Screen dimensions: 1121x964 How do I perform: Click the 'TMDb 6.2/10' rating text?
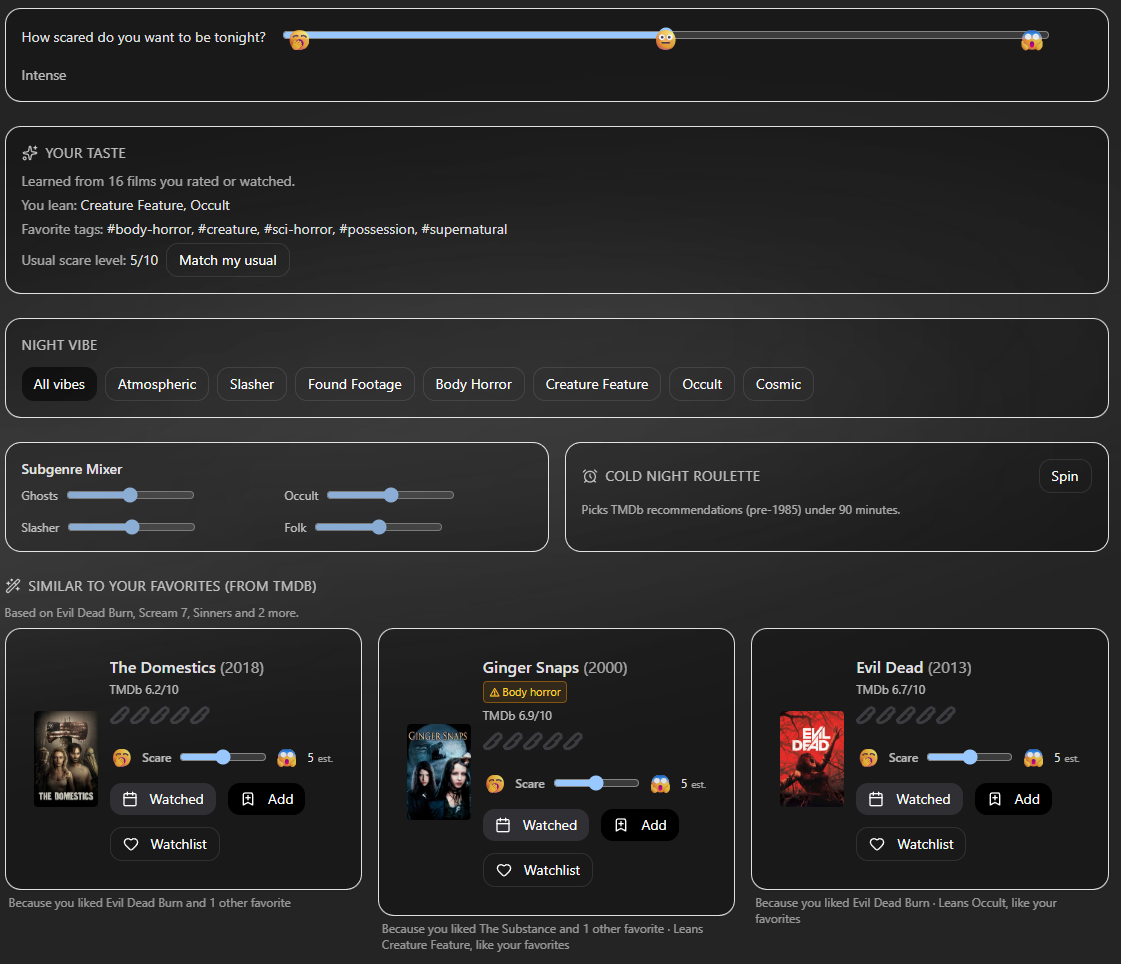(144, 690)
